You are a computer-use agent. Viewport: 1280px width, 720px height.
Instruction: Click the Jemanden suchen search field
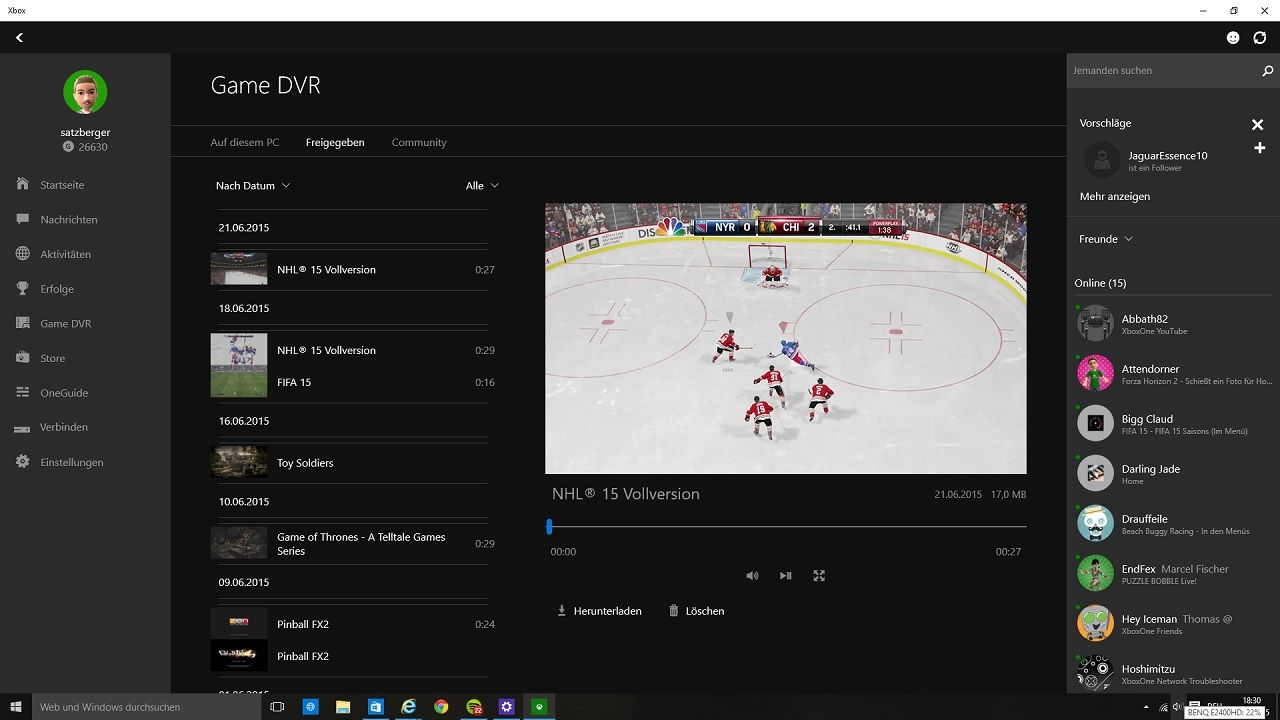pyautogui.click(x=1162, y=71)
